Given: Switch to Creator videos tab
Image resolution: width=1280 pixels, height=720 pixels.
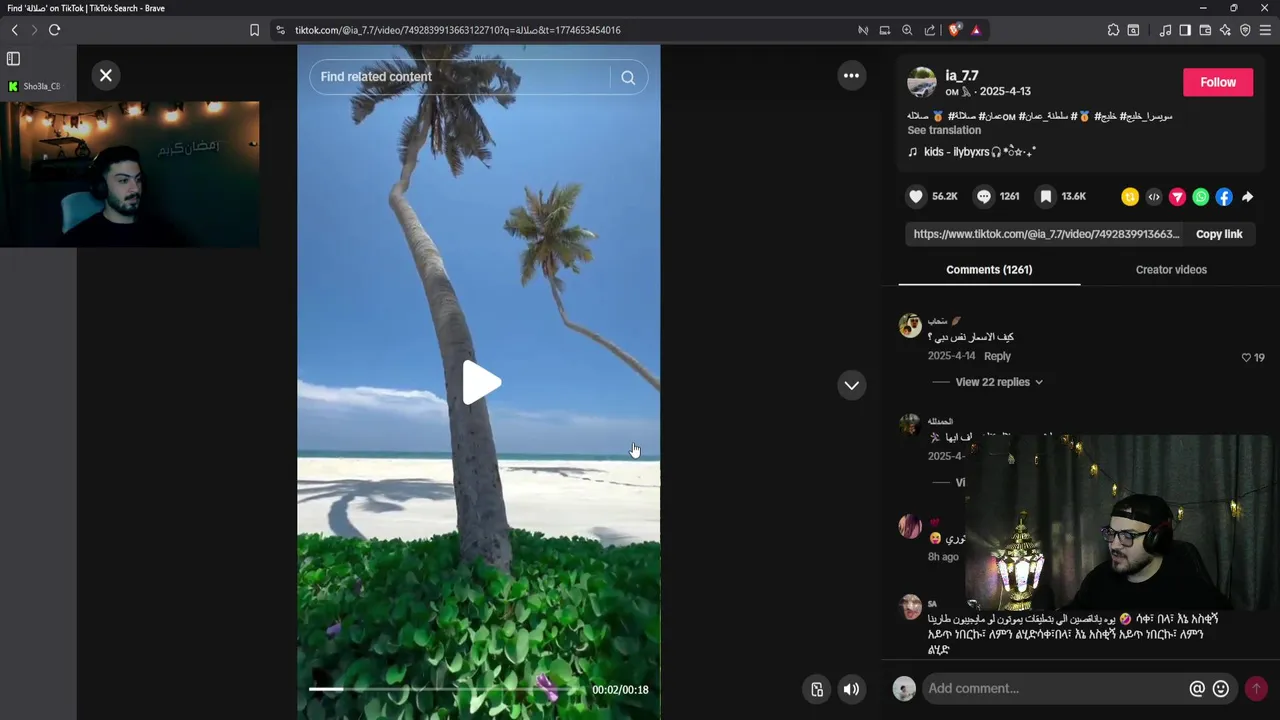Looking at the screenshot, I should (1171, 270).
